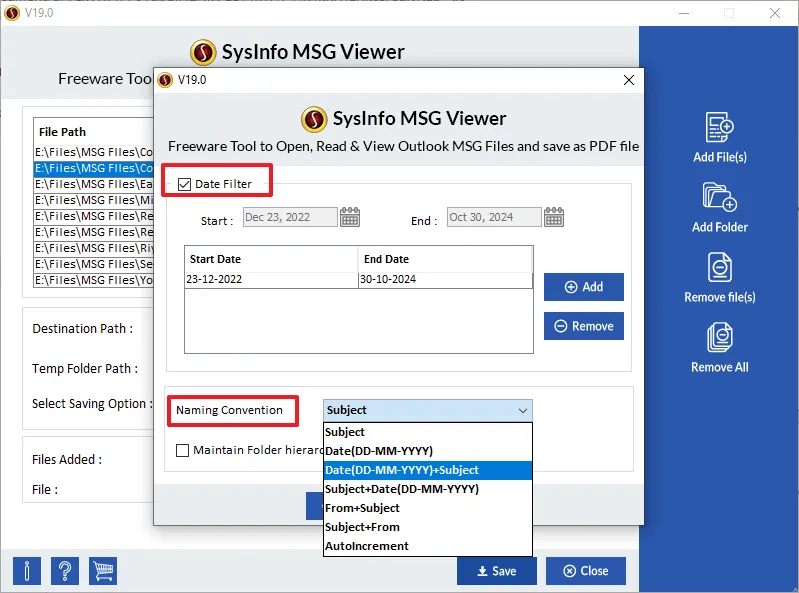This screenshot has width=799, height=593.
Task: Uncheck the Date Filter checkbox
Action: (184, 183)
